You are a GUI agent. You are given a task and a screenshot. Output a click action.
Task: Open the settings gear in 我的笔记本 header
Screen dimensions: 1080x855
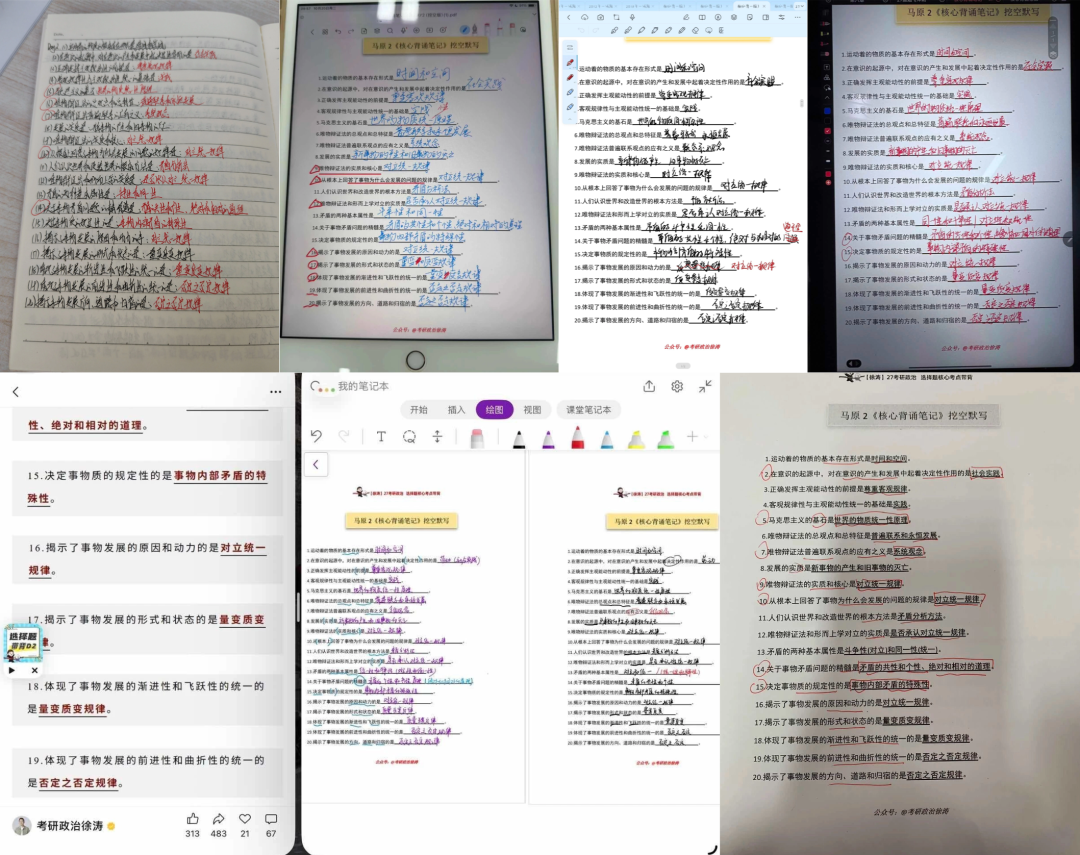(677, 387)
